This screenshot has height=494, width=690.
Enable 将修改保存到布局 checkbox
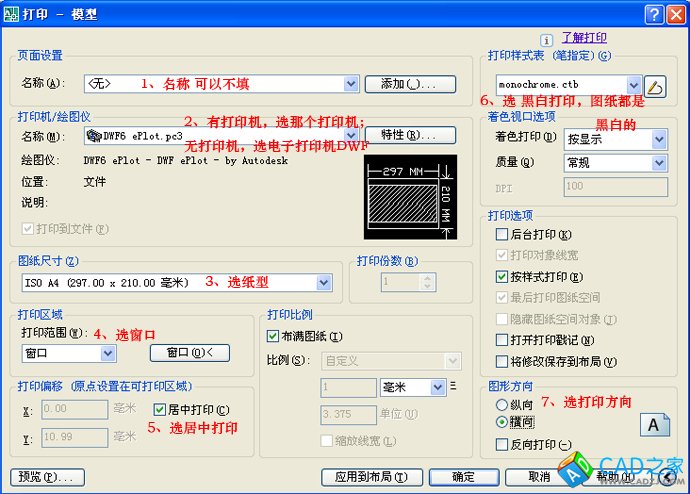(502, 362)
